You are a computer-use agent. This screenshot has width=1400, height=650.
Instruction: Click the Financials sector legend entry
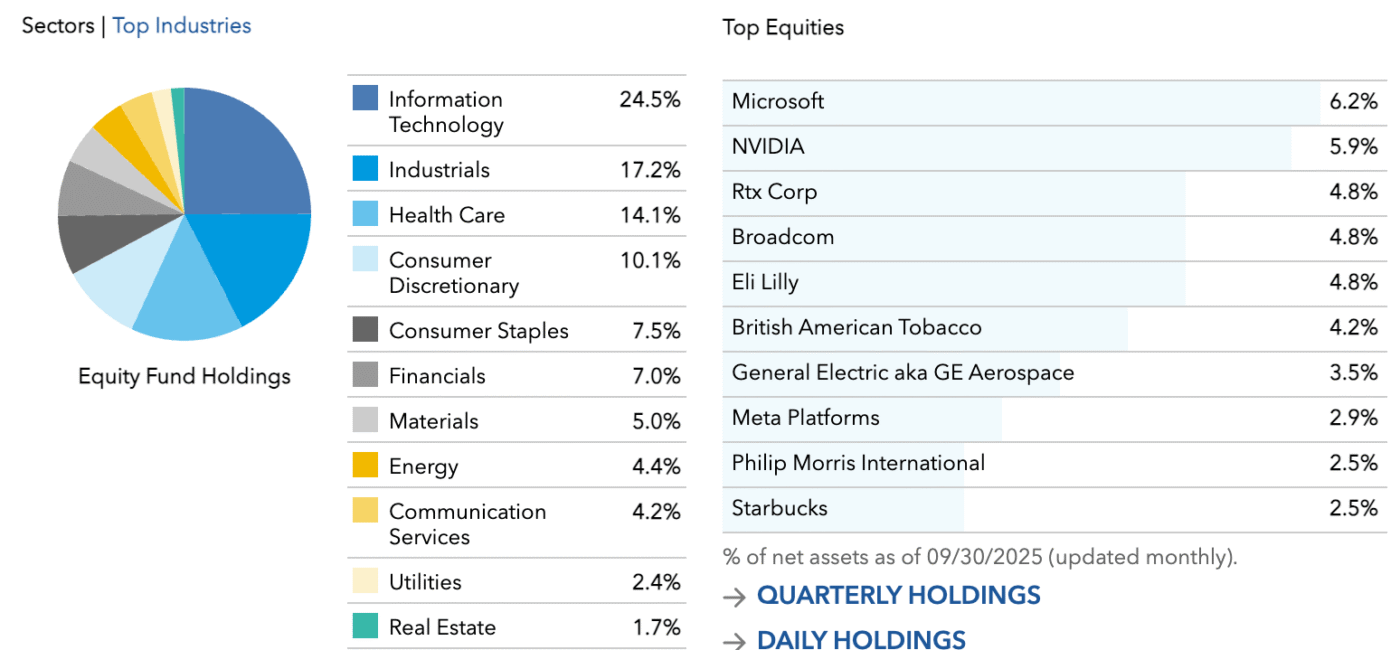[x=437, y=376]
